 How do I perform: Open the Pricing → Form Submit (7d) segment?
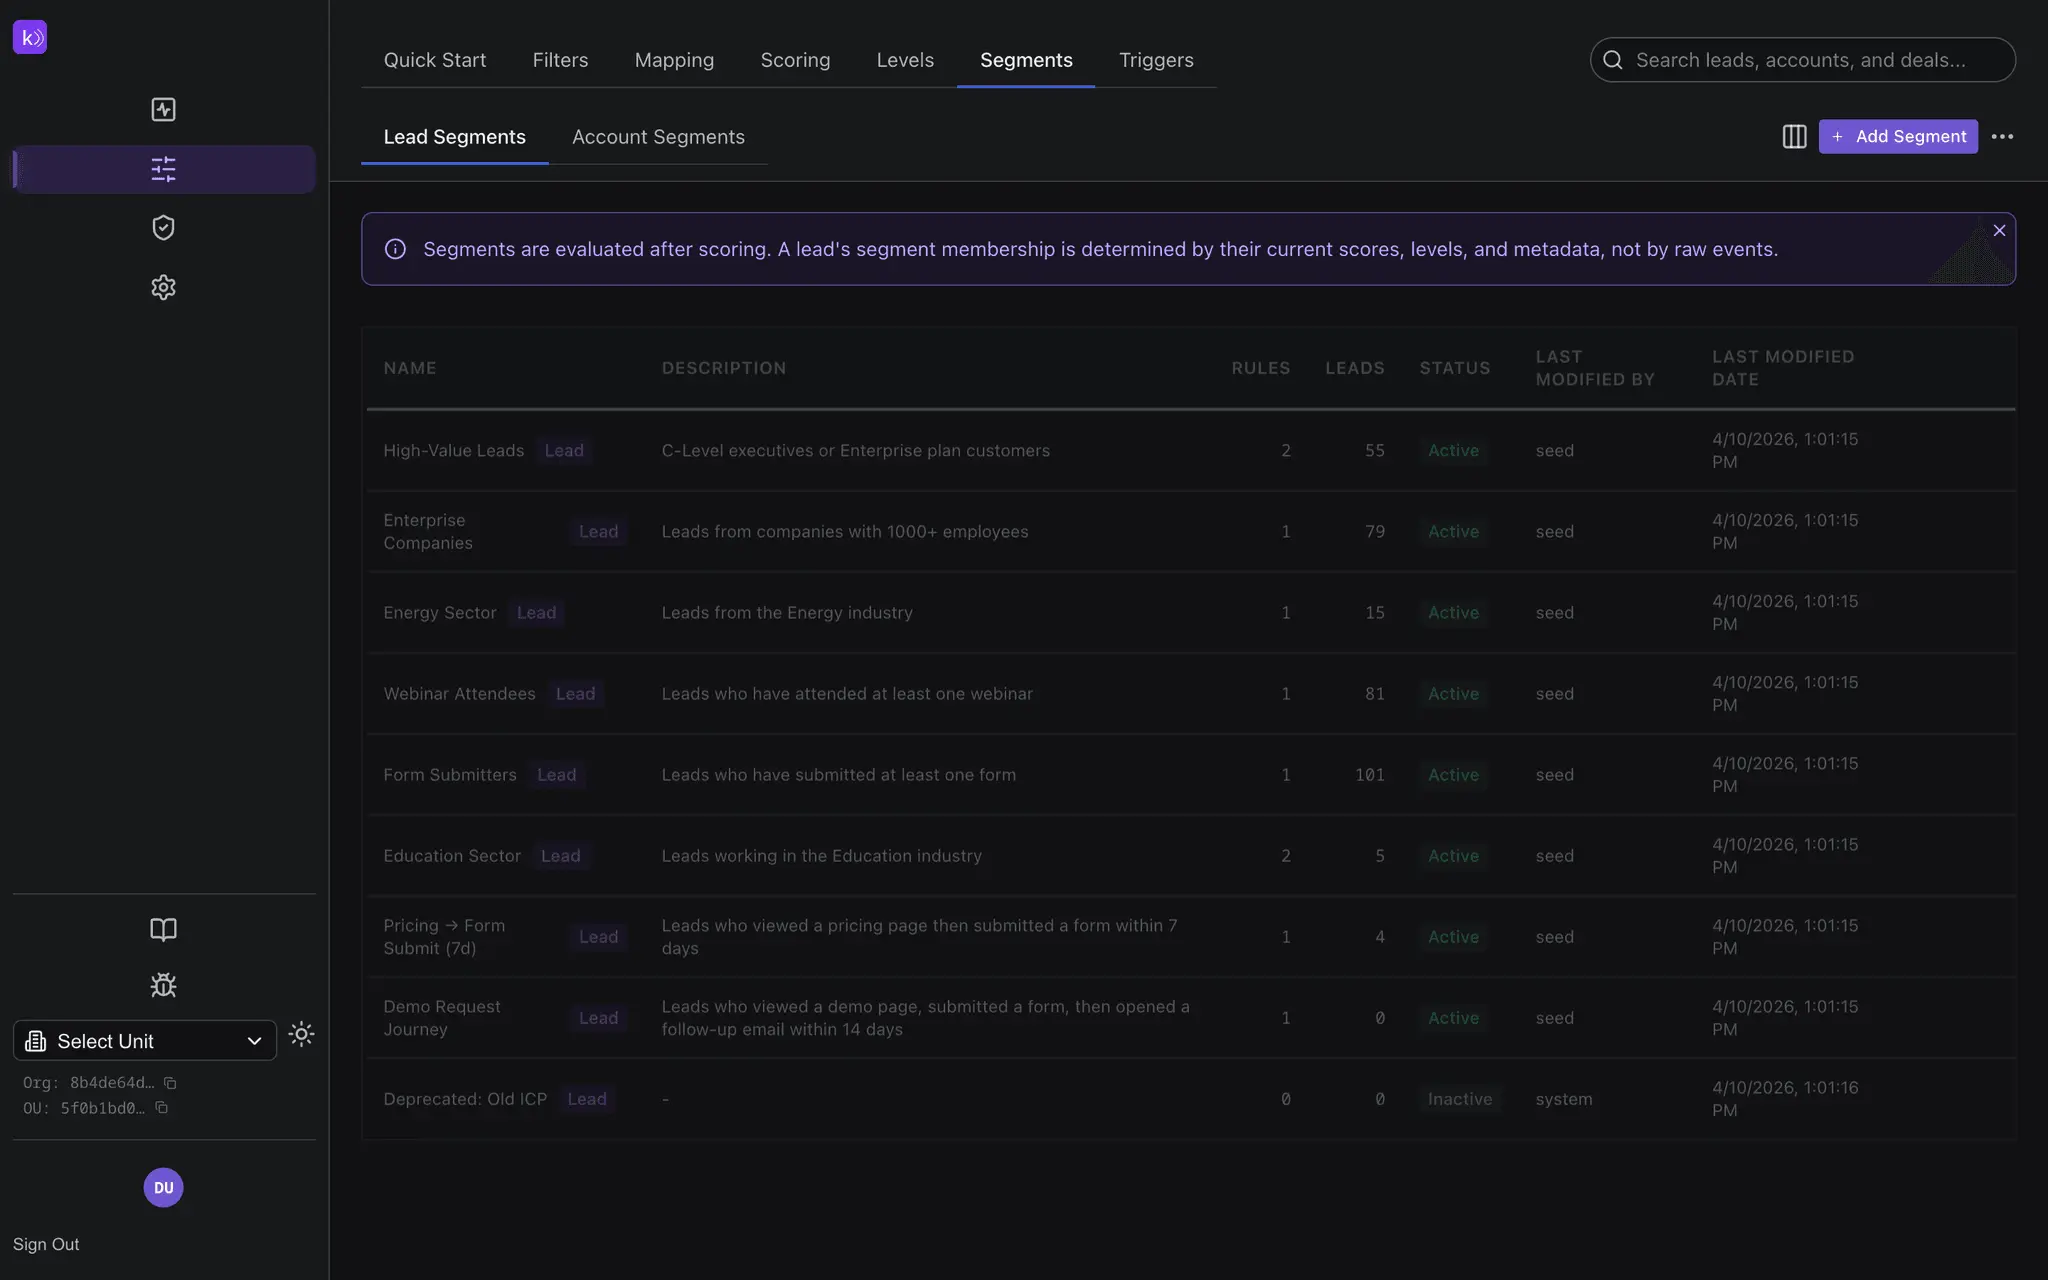point(444,936)
